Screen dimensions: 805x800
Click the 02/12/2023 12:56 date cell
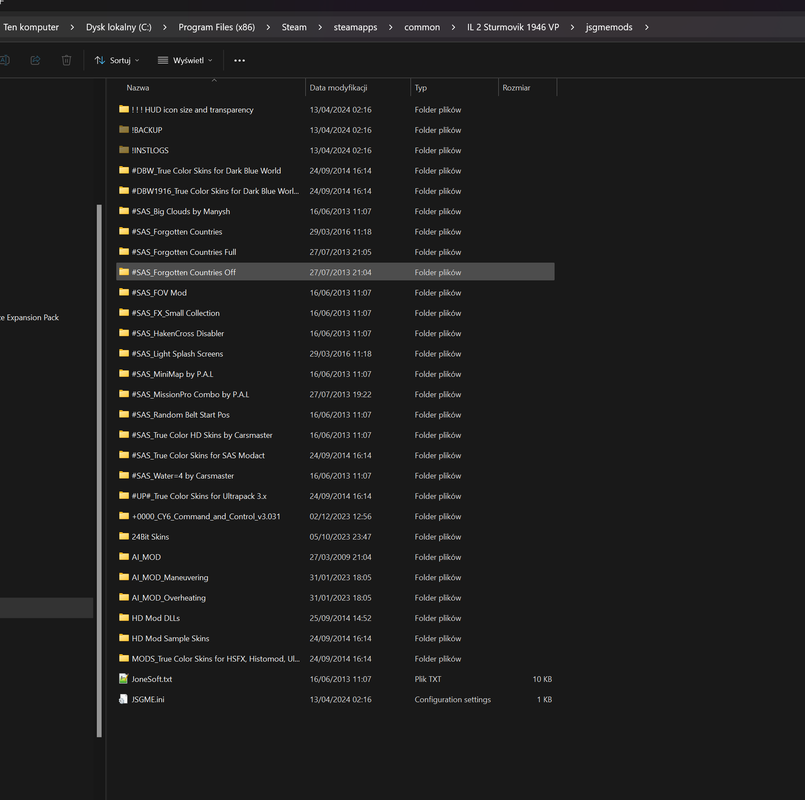(x=340, y=516)
